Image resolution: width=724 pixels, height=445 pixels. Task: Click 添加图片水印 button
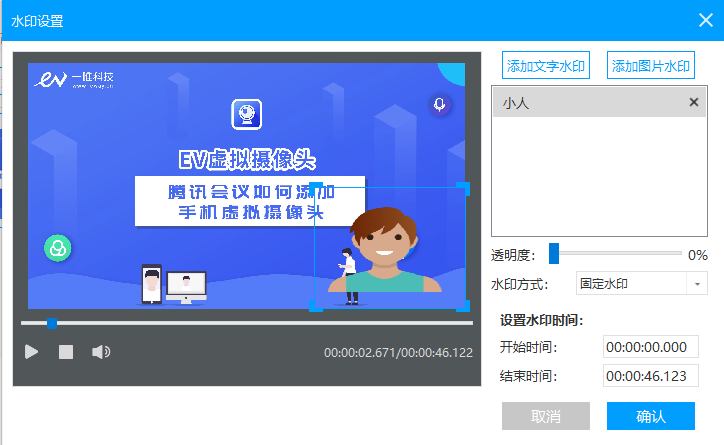click(x=651, y=66)
